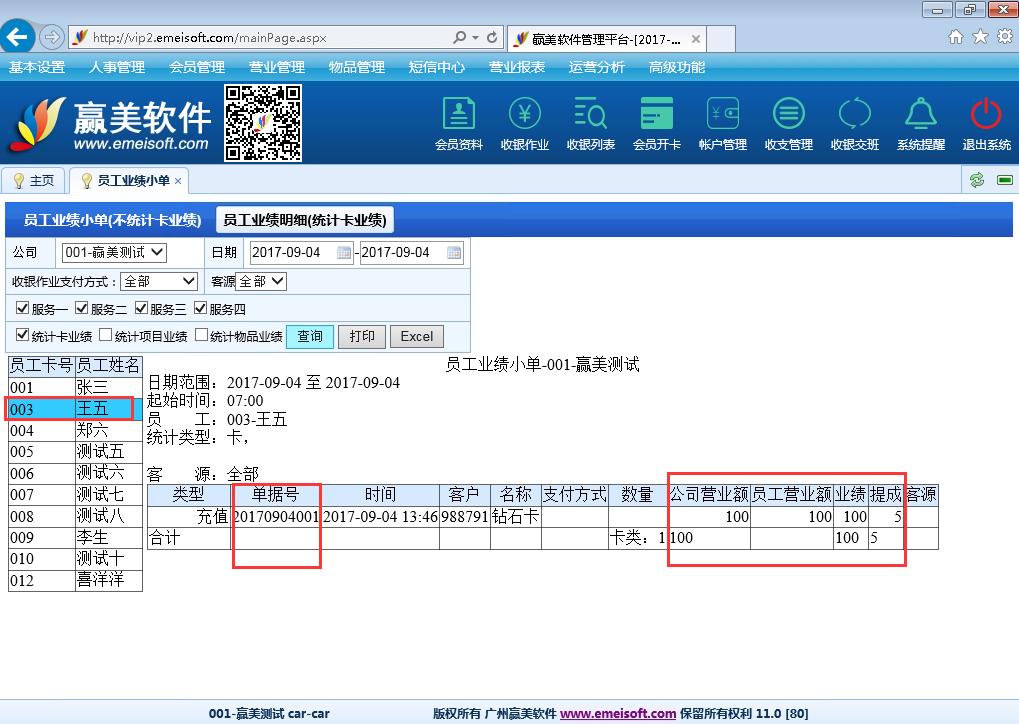Screen dimensions: 1019x724
Task: Uncheck the 服务一 checkbox
Action: (x=22, y=309)
